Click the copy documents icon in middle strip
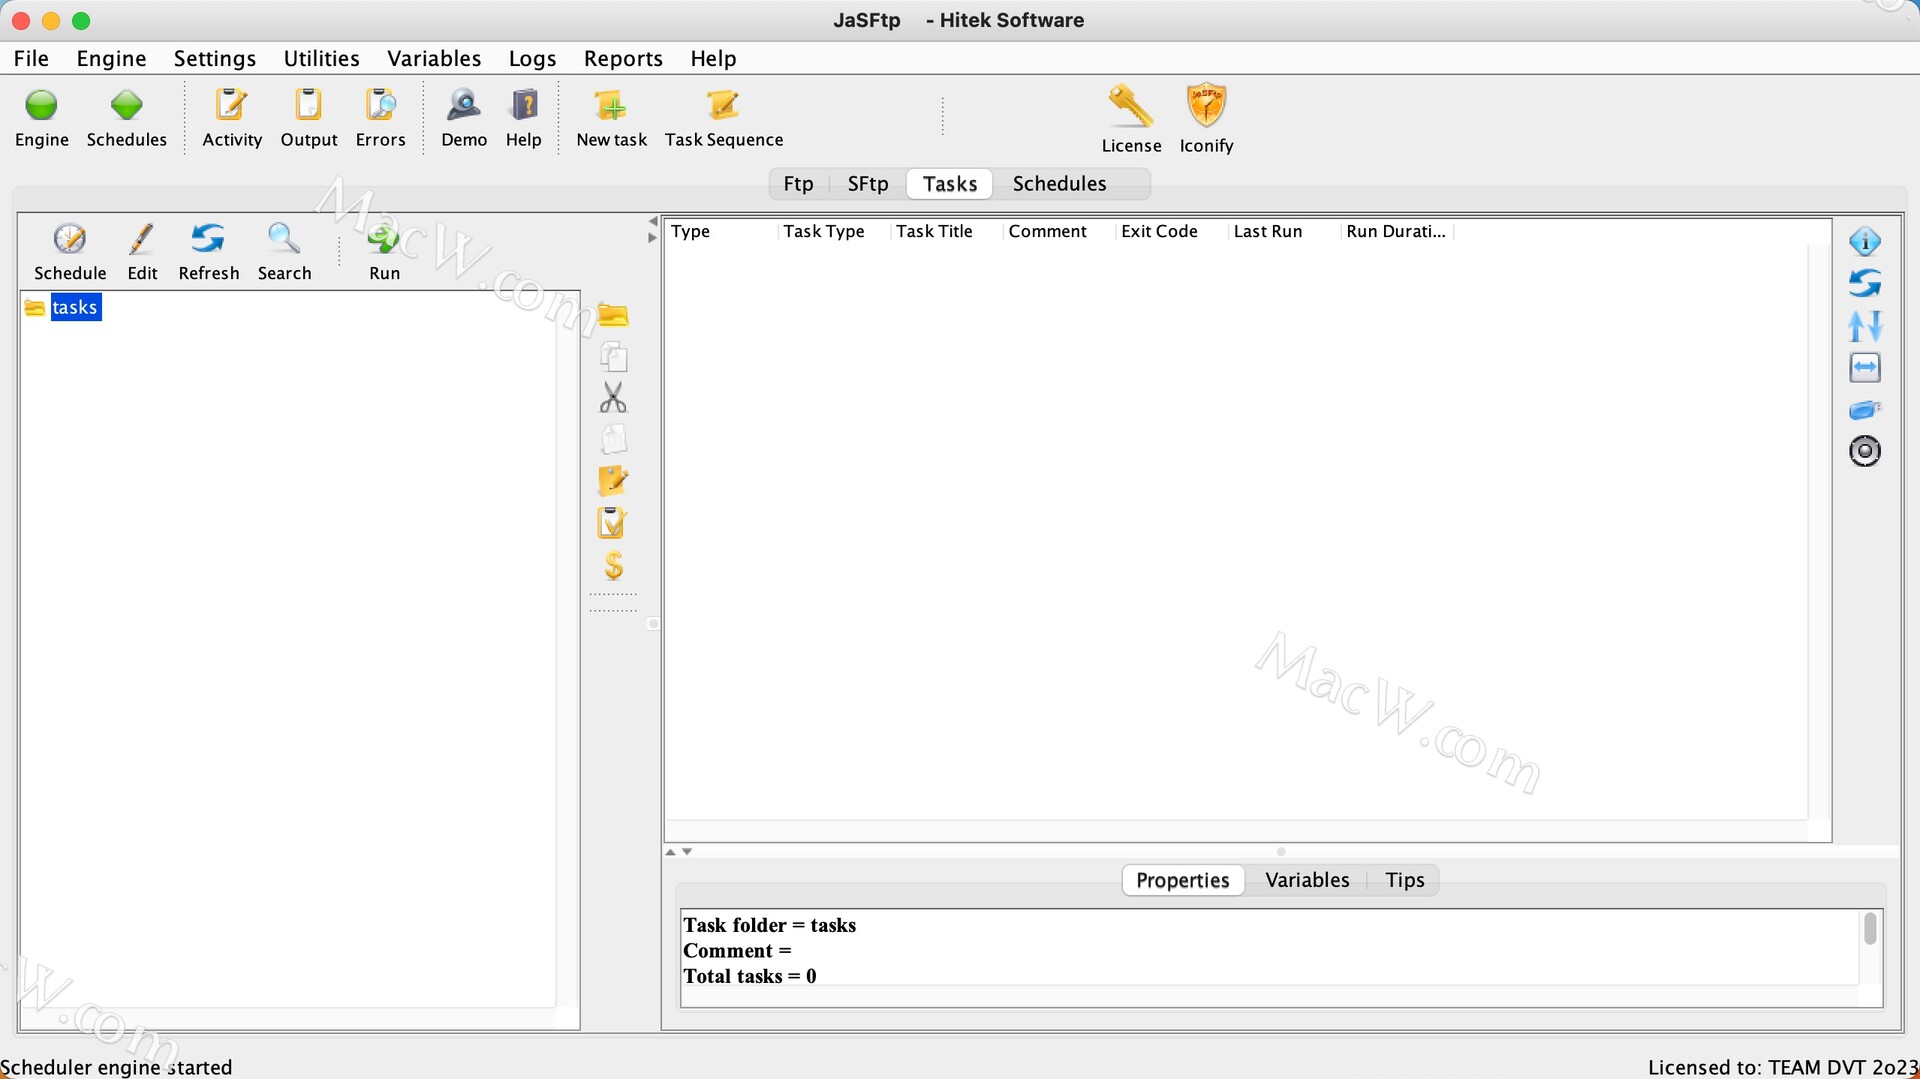The width and height of the screenshot is (1920, 1079). click(x=613, y=357)
